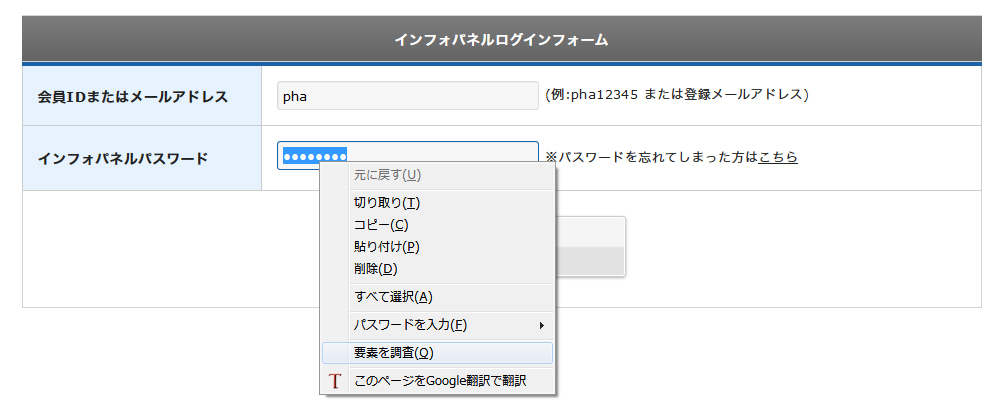Click the インフォパネルログインフォーム header bar
1000x400 pixels.
(502, 40)
